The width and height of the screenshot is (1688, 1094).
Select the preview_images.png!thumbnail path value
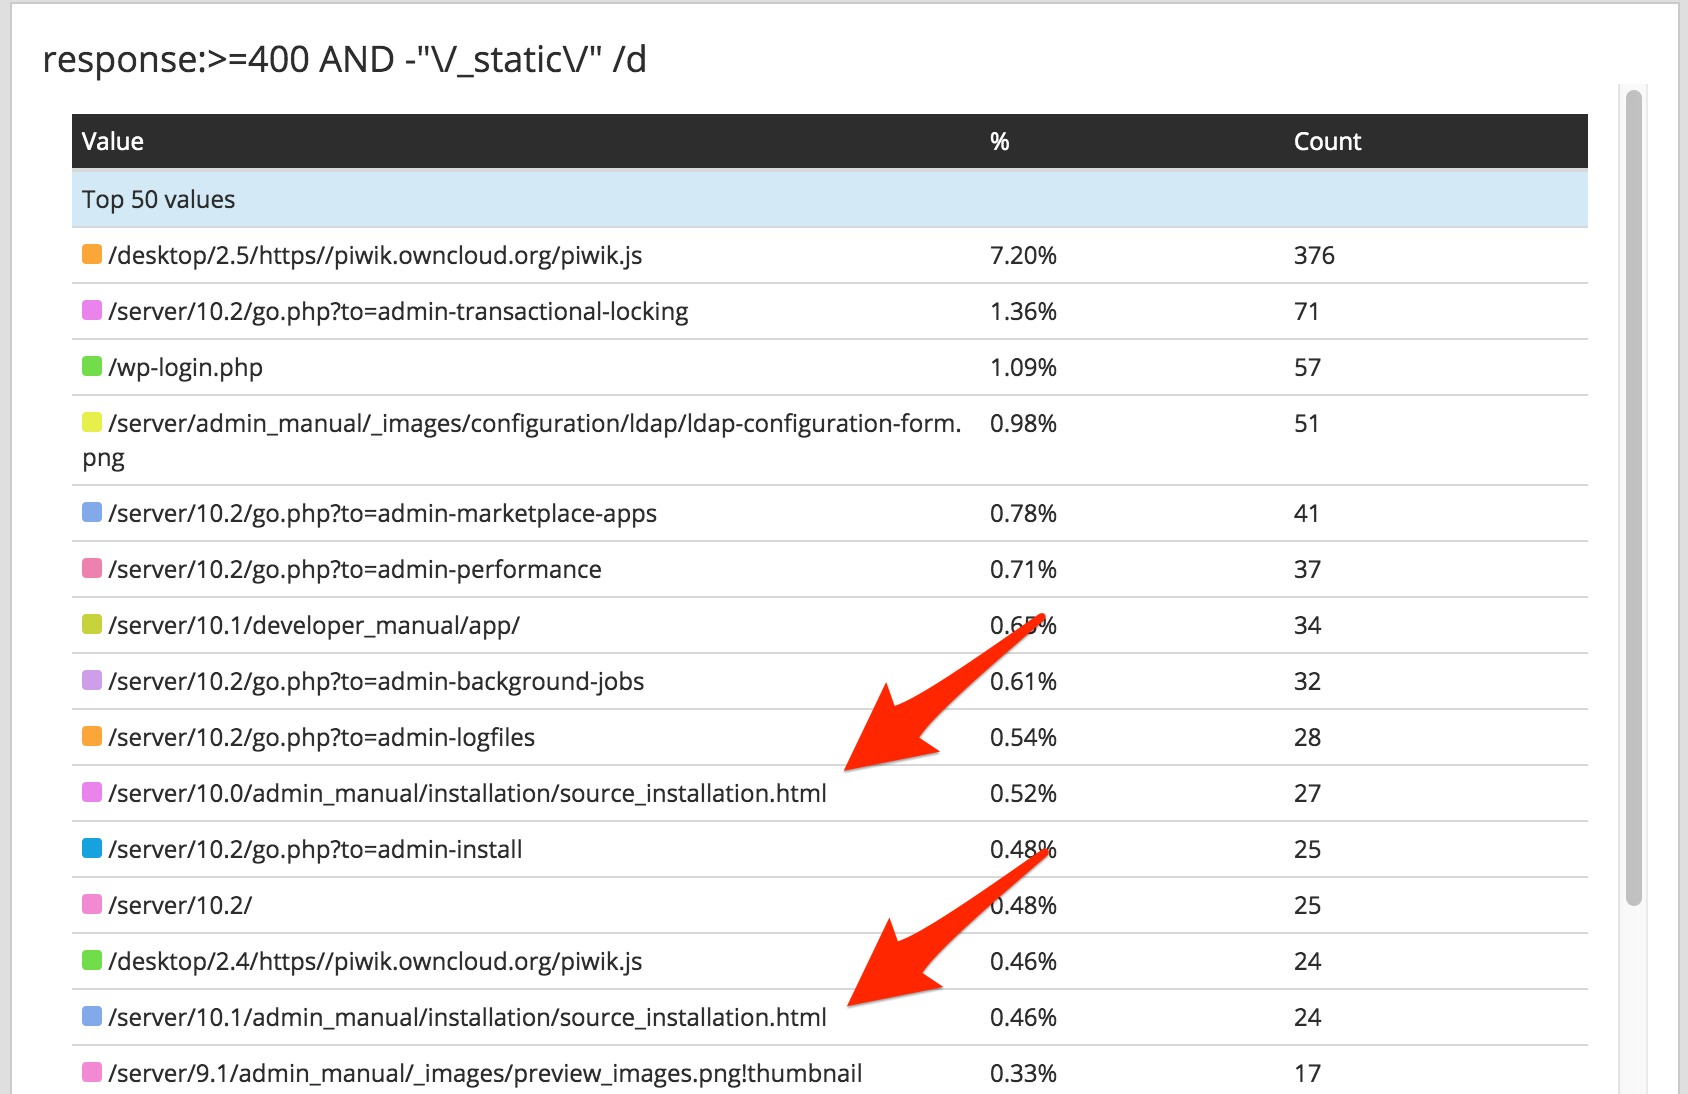485,1073
